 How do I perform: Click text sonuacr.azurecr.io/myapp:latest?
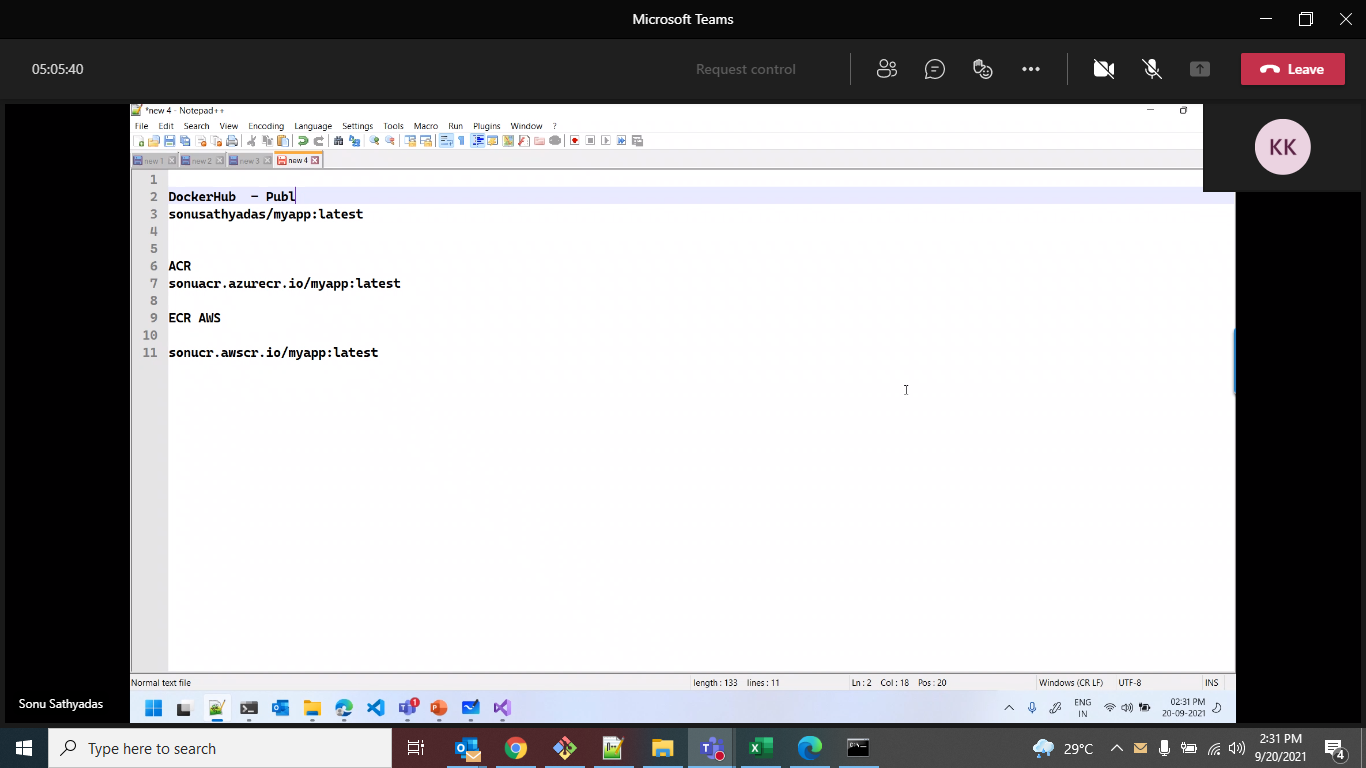(x=284, y=283)
